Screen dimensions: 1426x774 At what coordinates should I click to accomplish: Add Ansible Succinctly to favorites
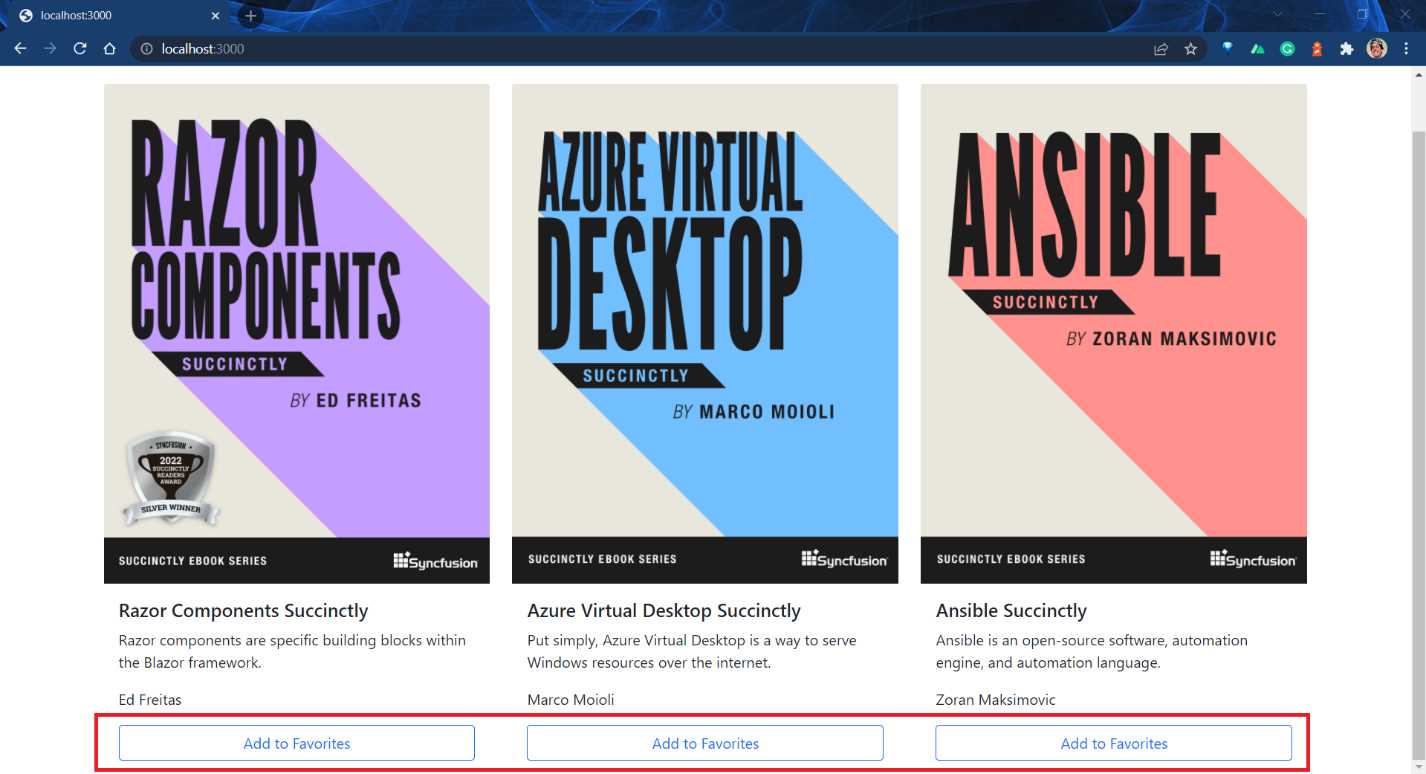[x=1113, y=743]
